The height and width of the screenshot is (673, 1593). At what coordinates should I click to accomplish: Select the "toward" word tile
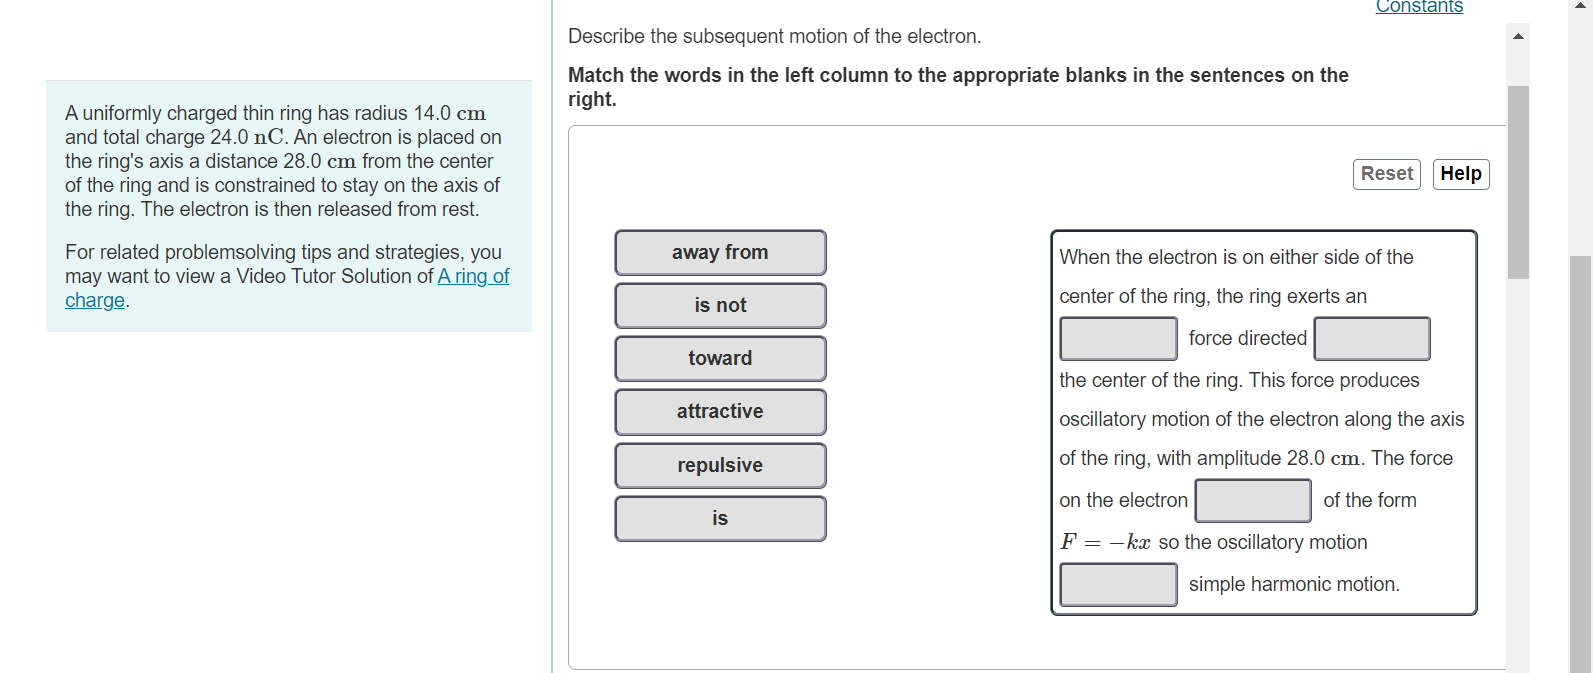coord(720,358)
